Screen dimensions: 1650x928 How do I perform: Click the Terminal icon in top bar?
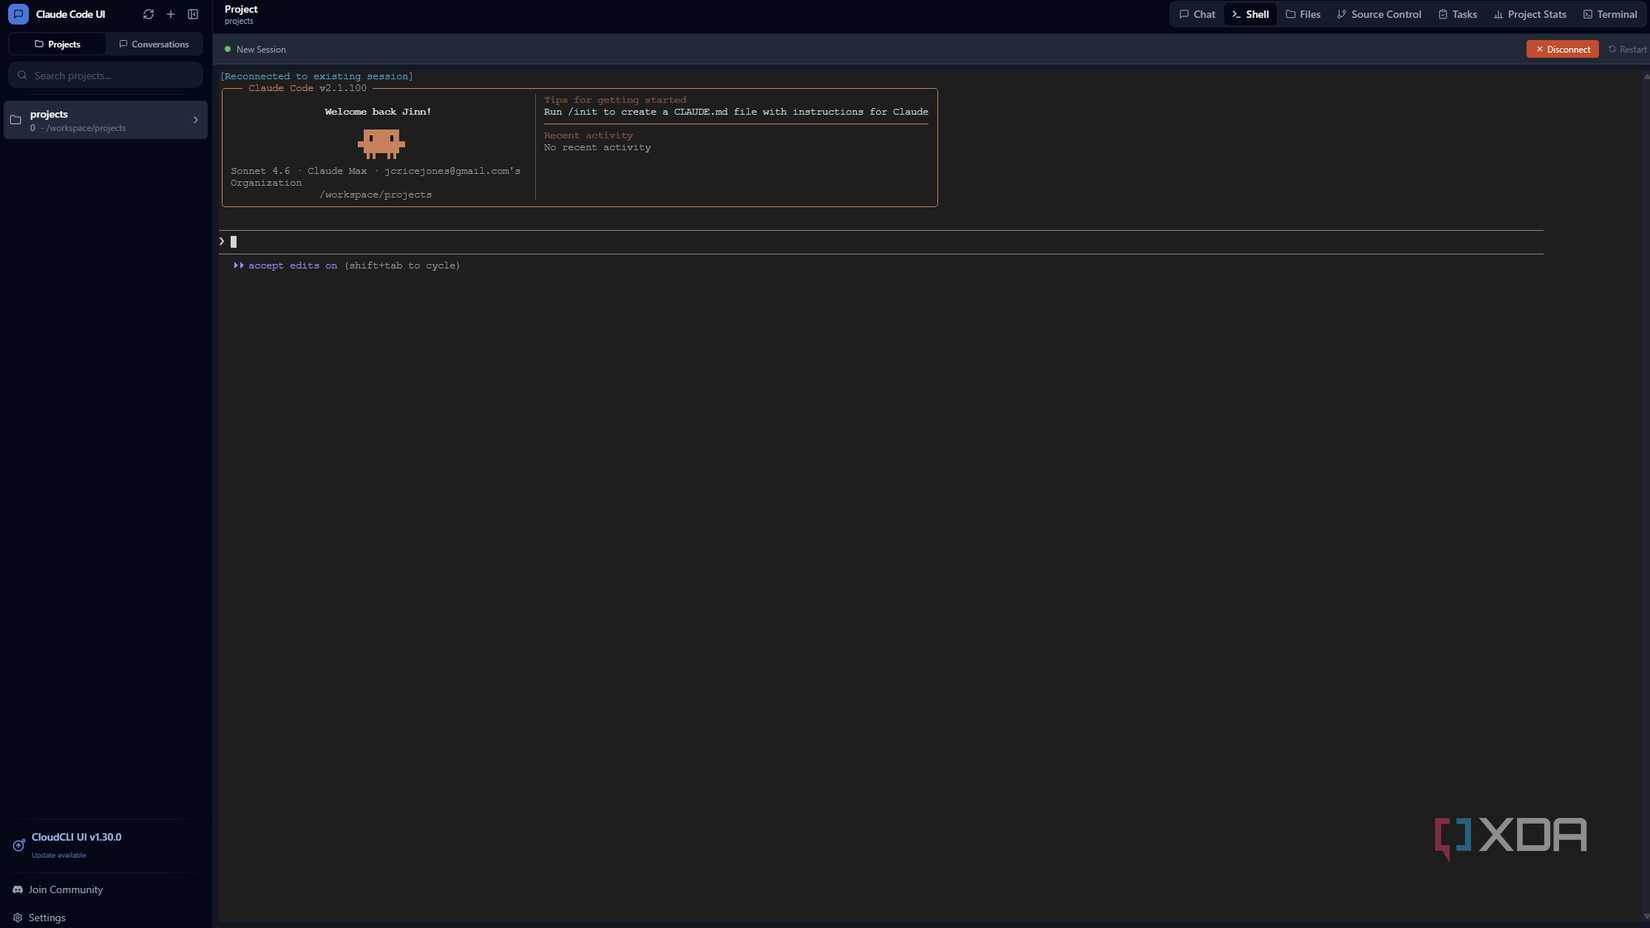click(x=1588, y=14)
